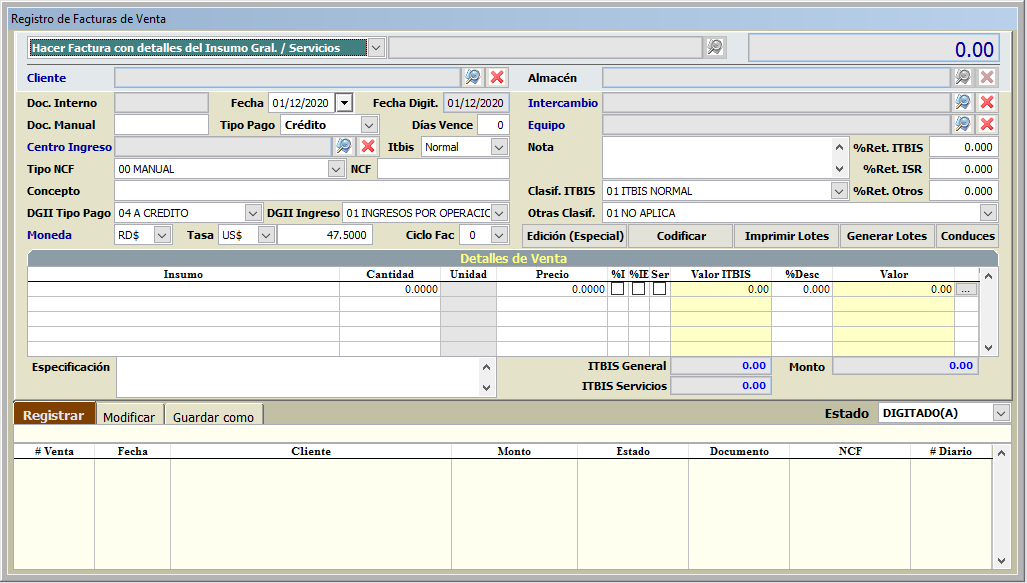Open the Moneda RD$ dropdown
This screenshot has height=583, width=1027.
pyautogui.click(x=162, y=235)
